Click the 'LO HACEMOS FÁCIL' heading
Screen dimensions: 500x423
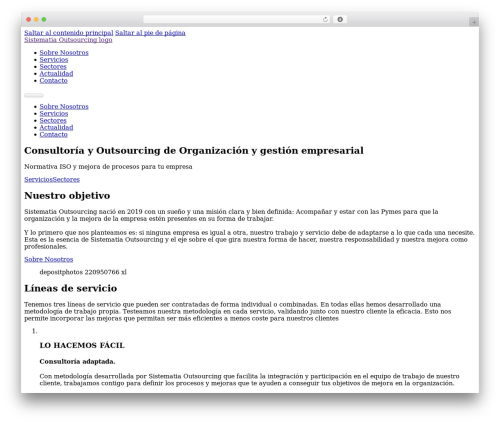tap(82, 345)
